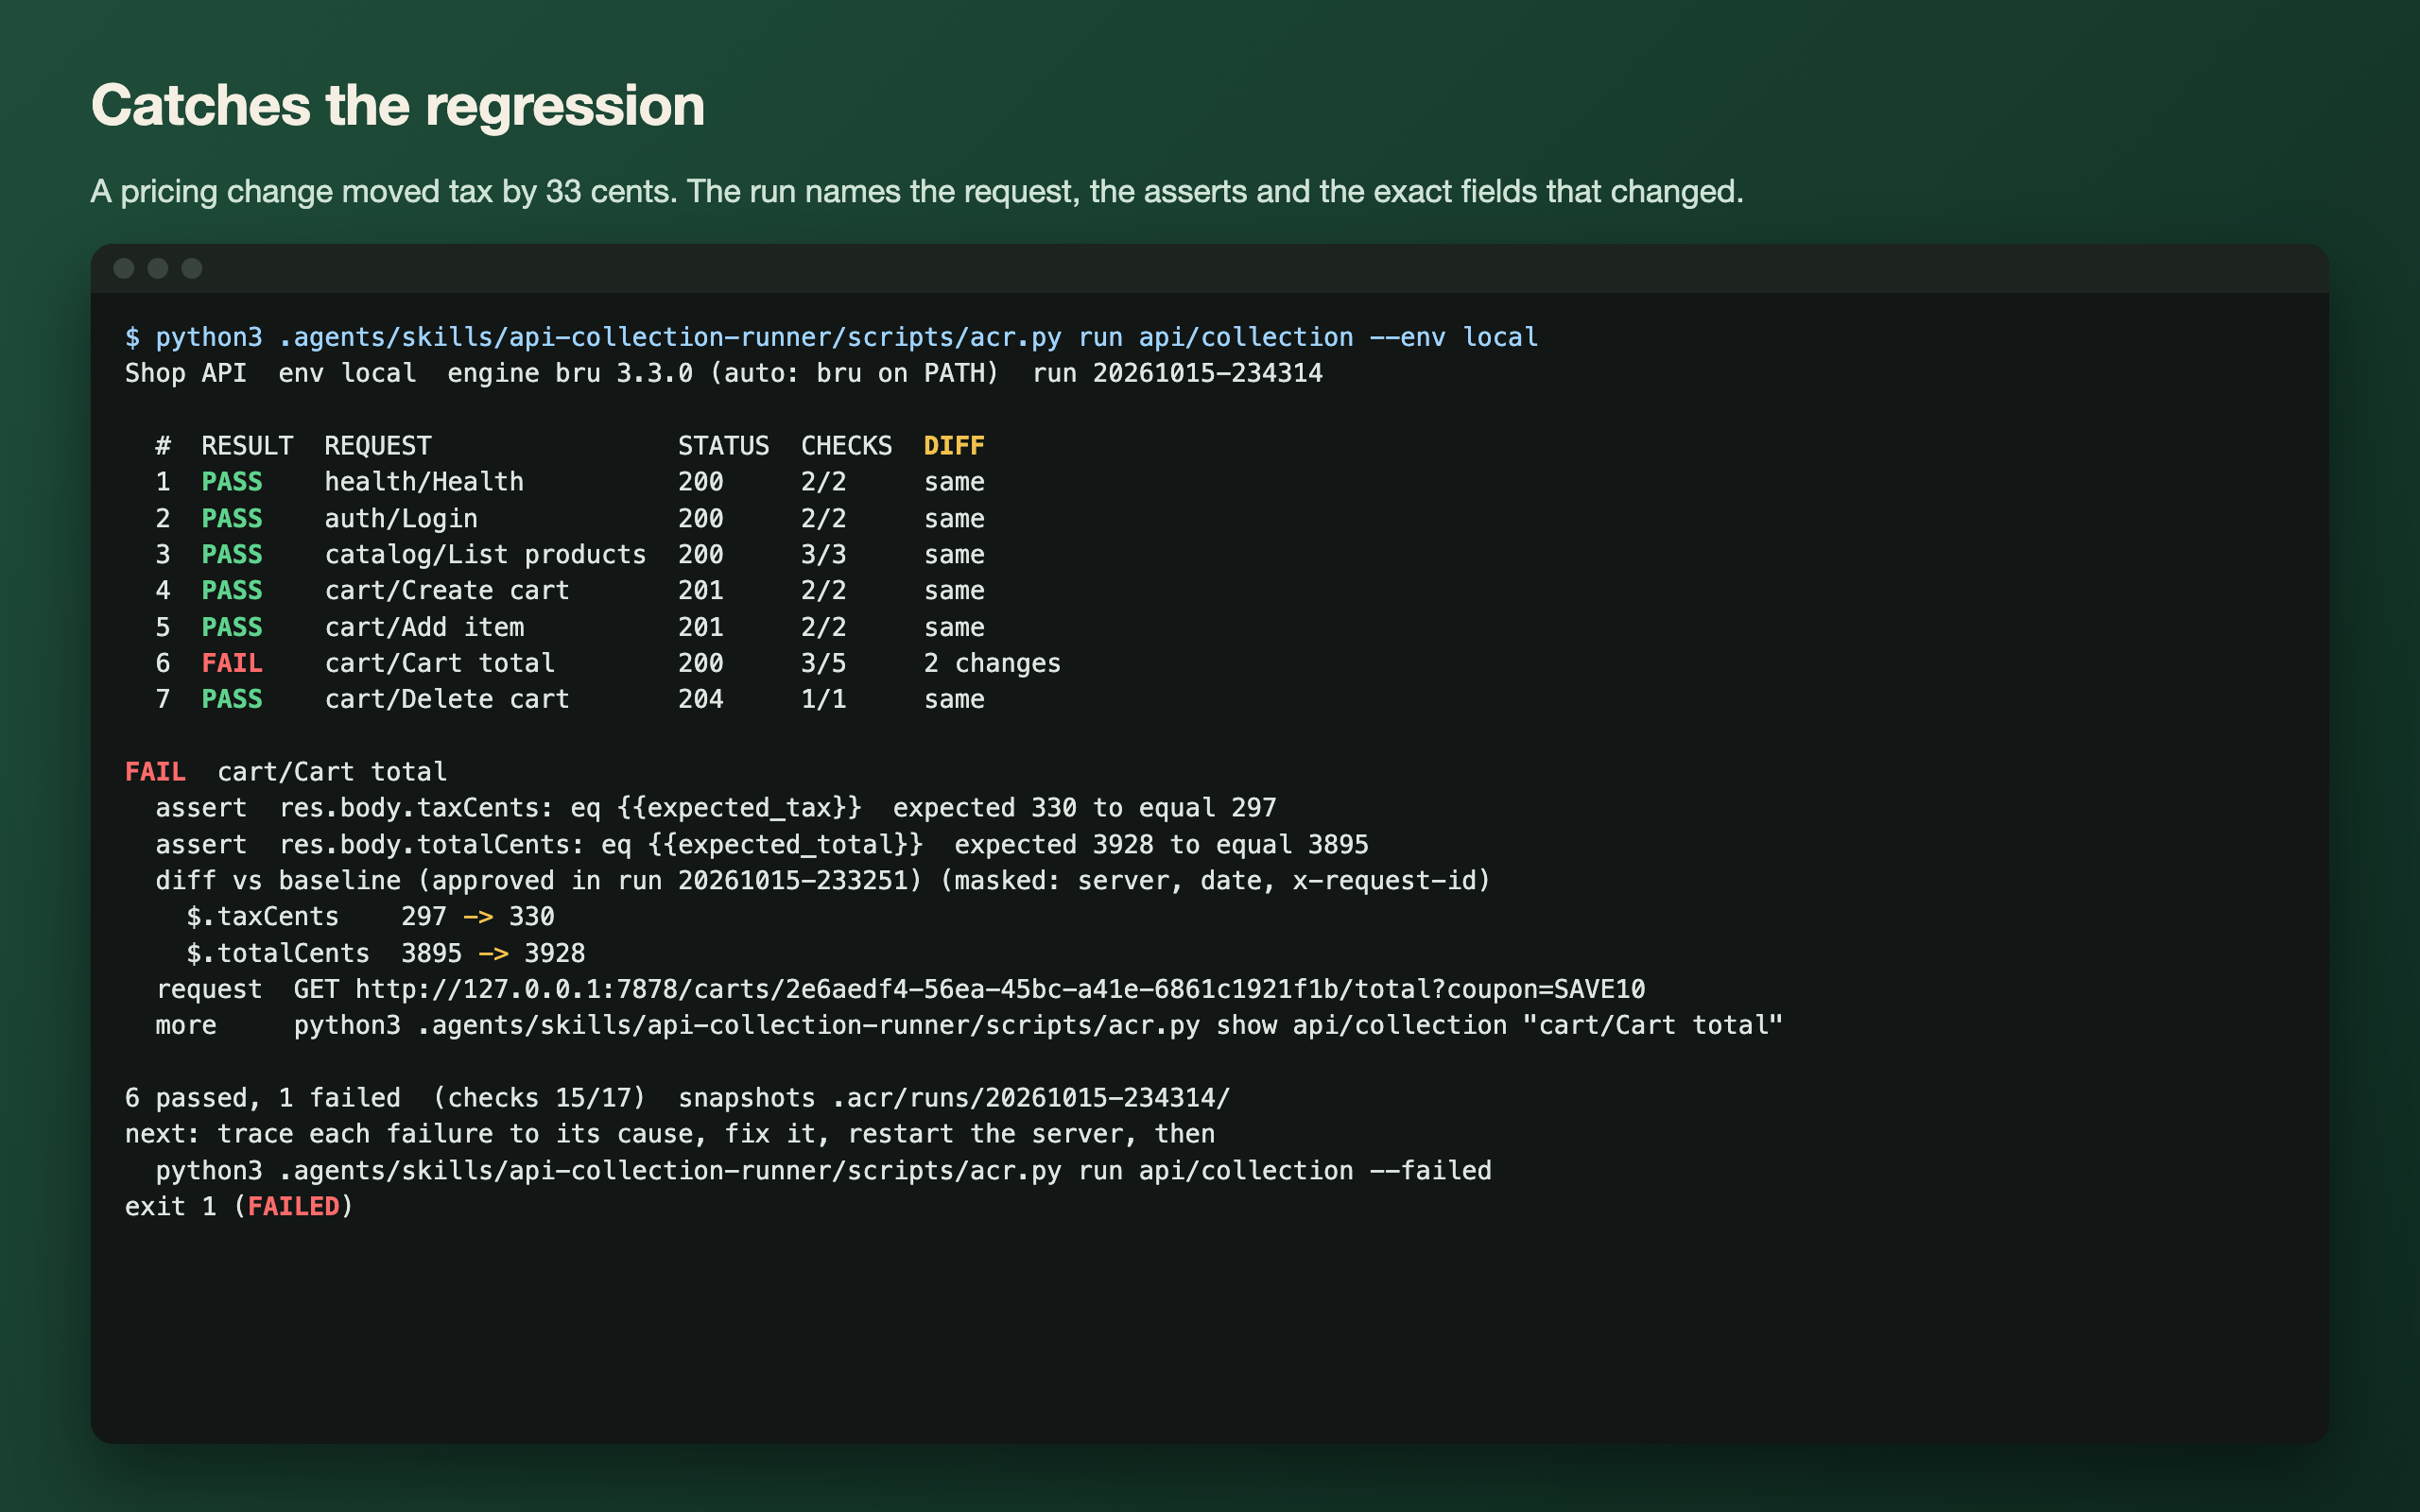The width and height of the screenshot is (2420, 1512).
Task: Click the red FAIL result in row 6
Action: point(232,663)
